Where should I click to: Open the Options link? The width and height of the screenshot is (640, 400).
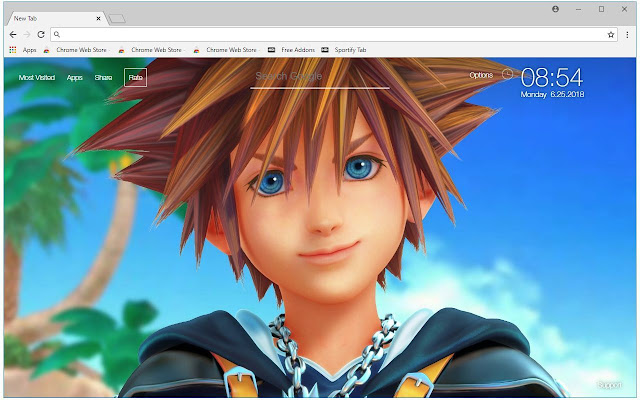(481, 75)
